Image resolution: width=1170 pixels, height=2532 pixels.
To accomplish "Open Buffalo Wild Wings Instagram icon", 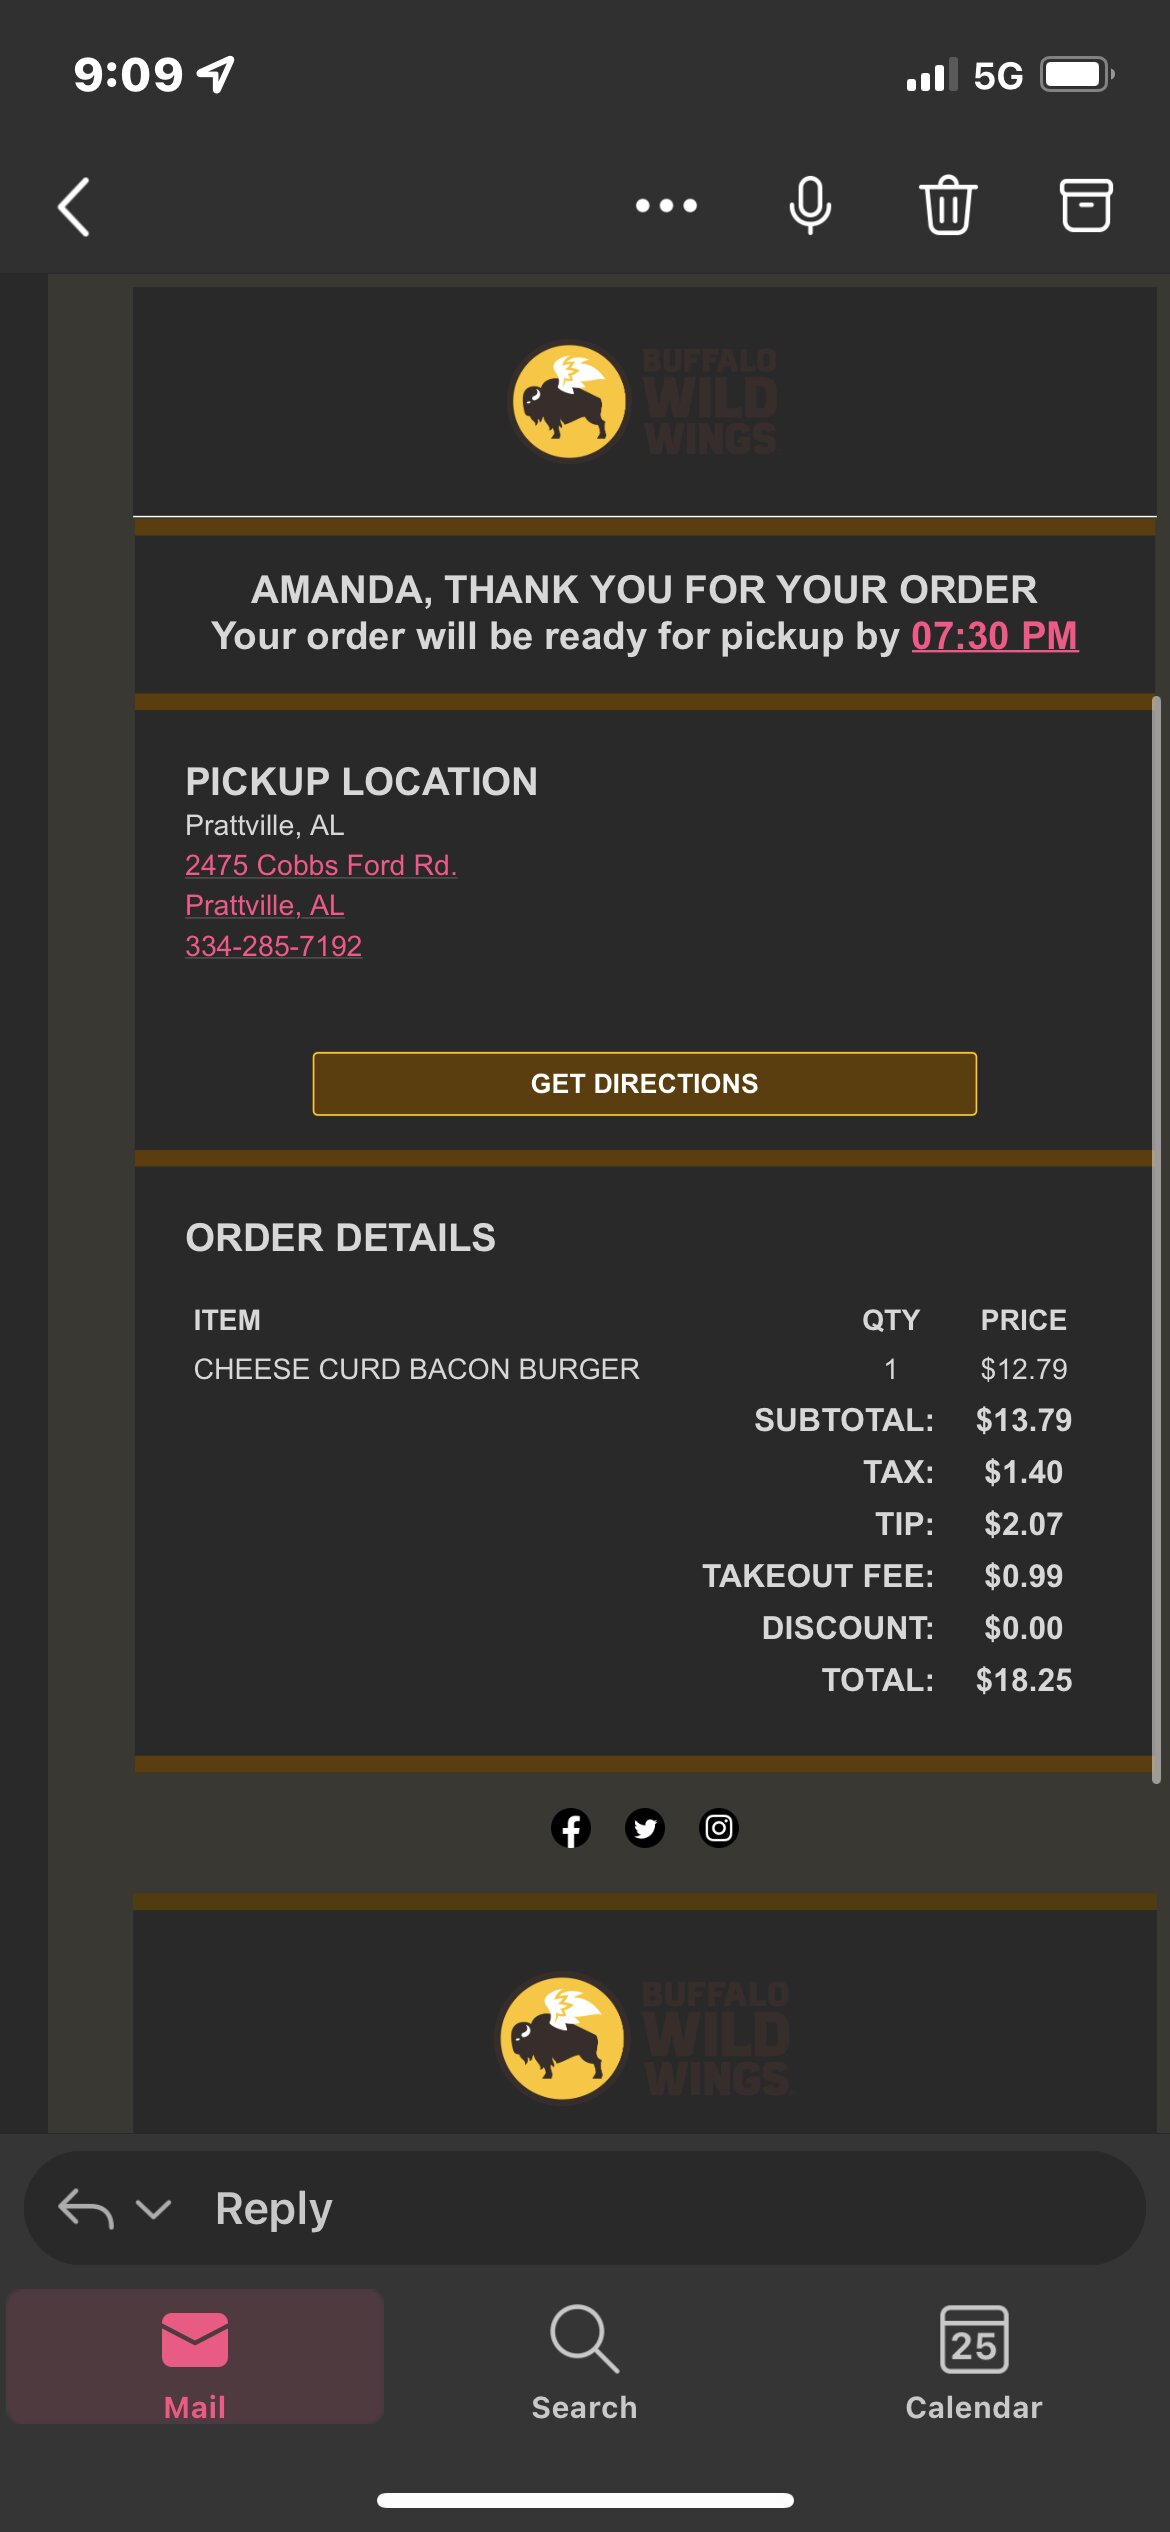I will tap(719, 1828).
